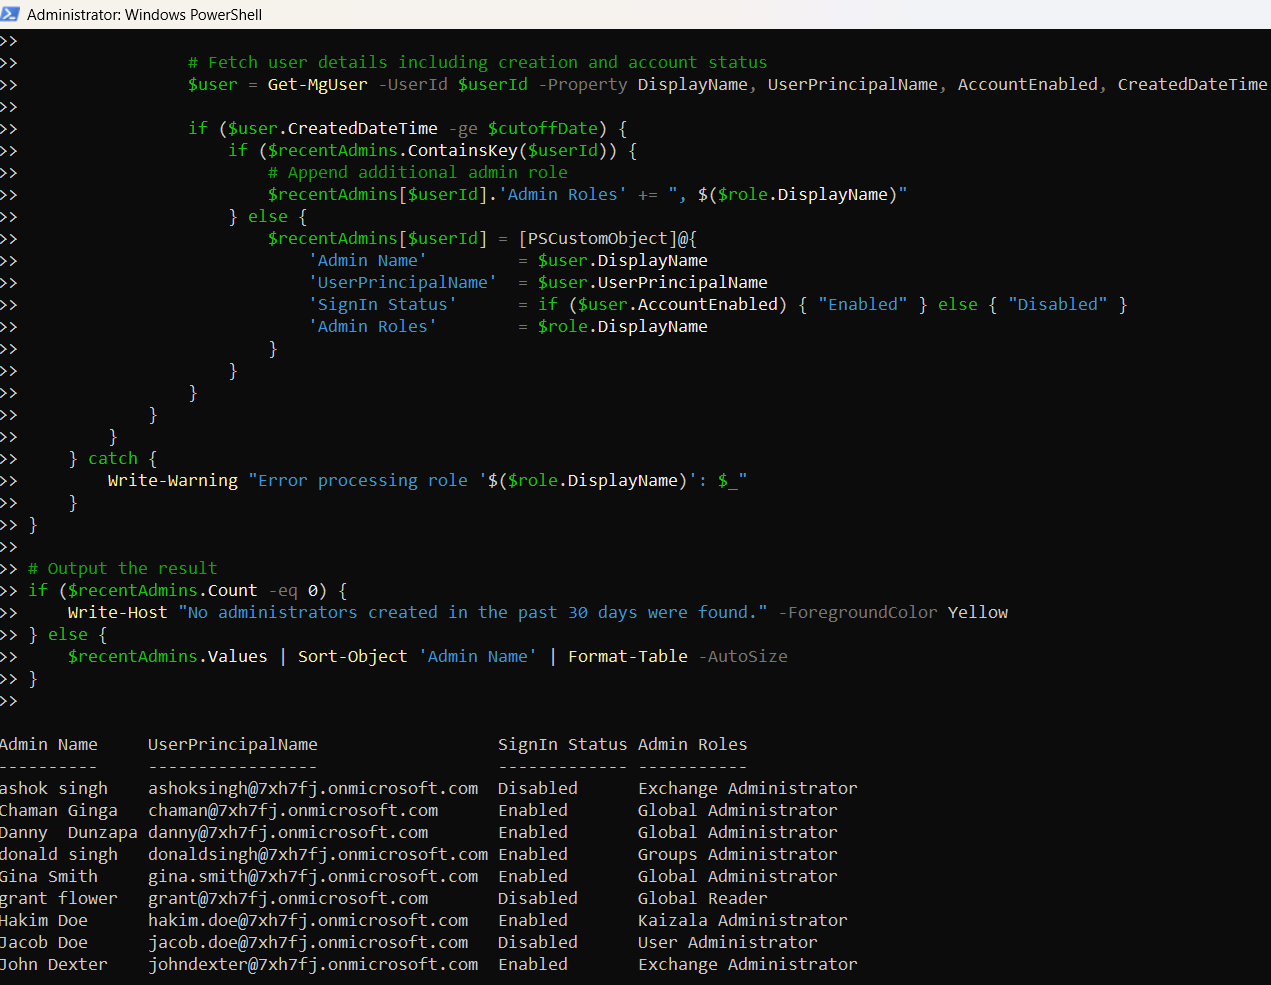The height and width of the screenshot is (985, 1271).
Task: Click the SignIn Status column header in the output
Action: (562, 745)
